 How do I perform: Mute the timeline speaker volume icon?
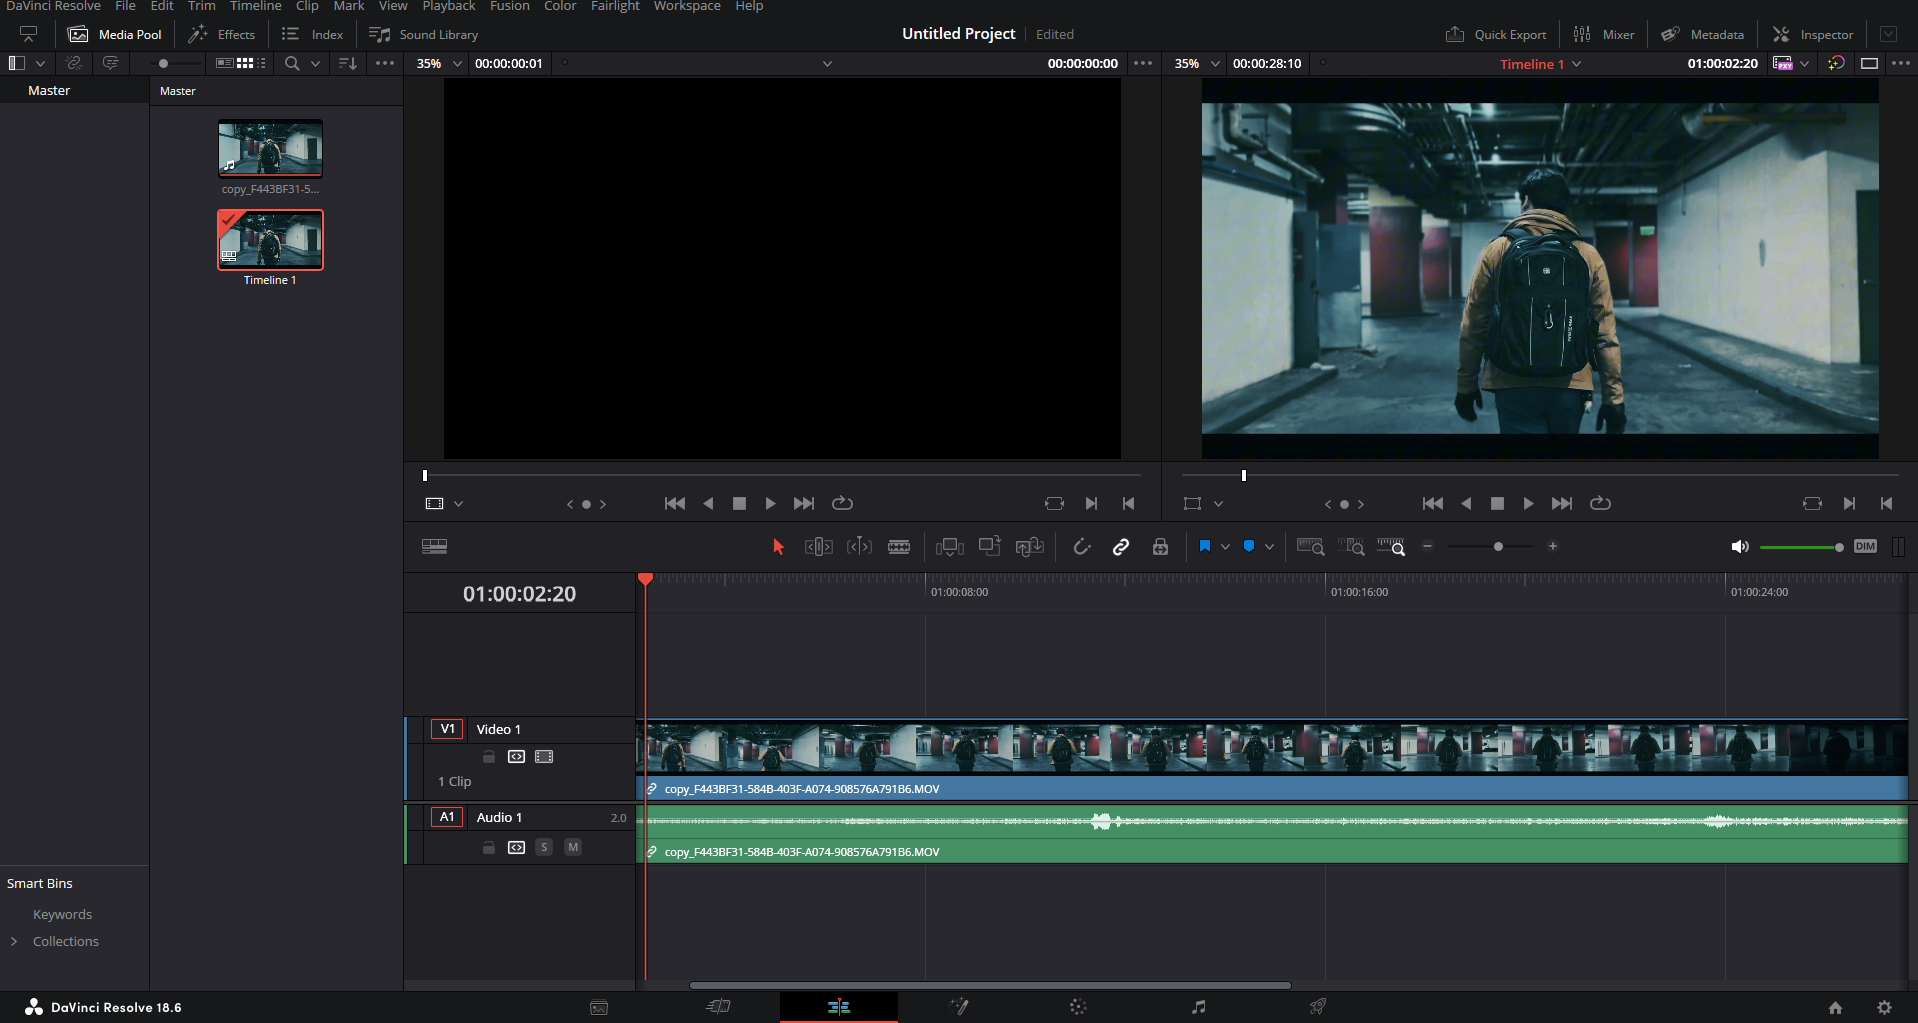point(1740,546)
